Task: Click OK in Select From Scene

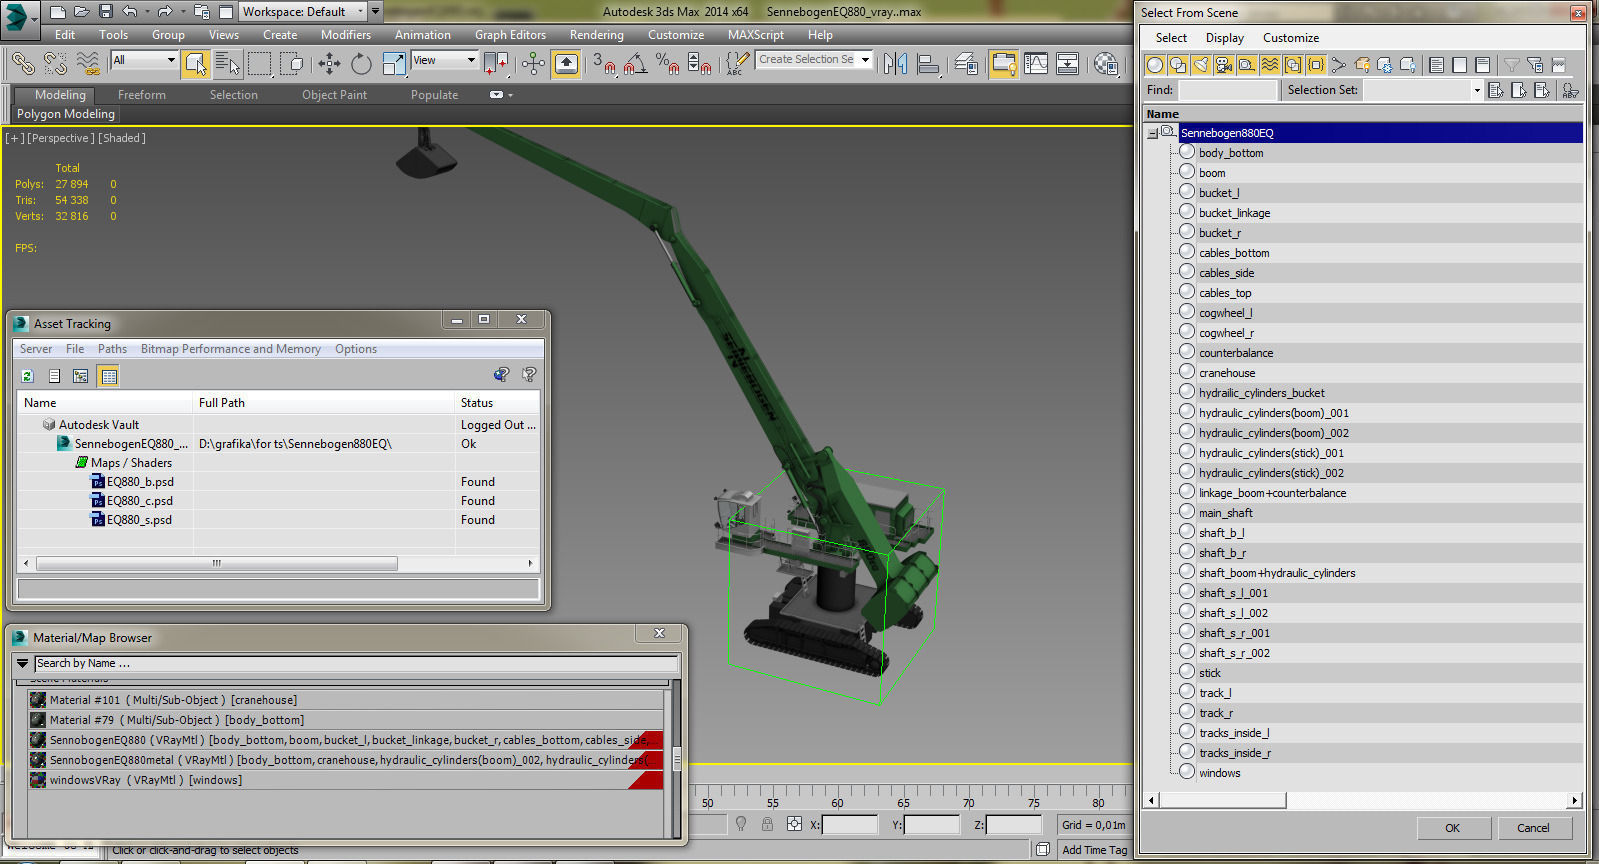Action: pos(1452,828)
